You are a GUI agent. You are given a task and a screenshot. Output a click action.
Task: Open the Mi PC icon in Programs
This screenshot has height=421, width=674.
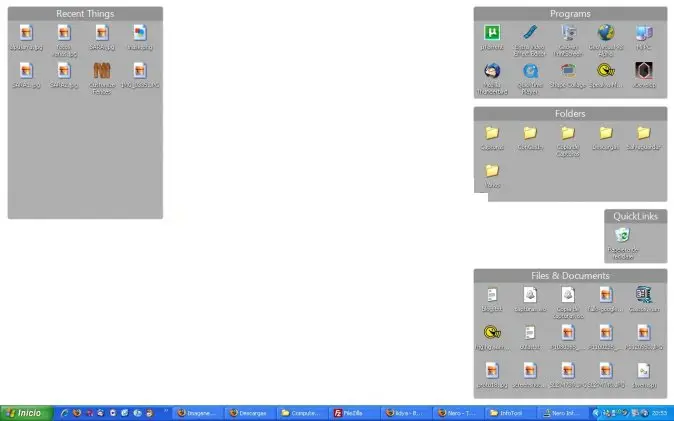(x=643, y=33)
